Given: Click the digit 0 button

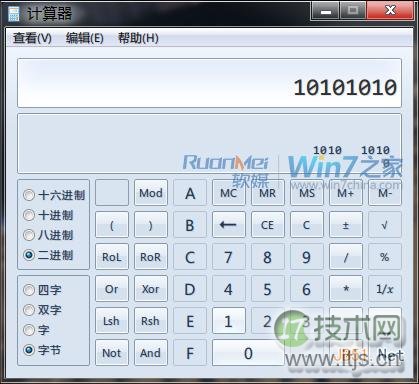Looking at the screenshot, I should (248, 353).
